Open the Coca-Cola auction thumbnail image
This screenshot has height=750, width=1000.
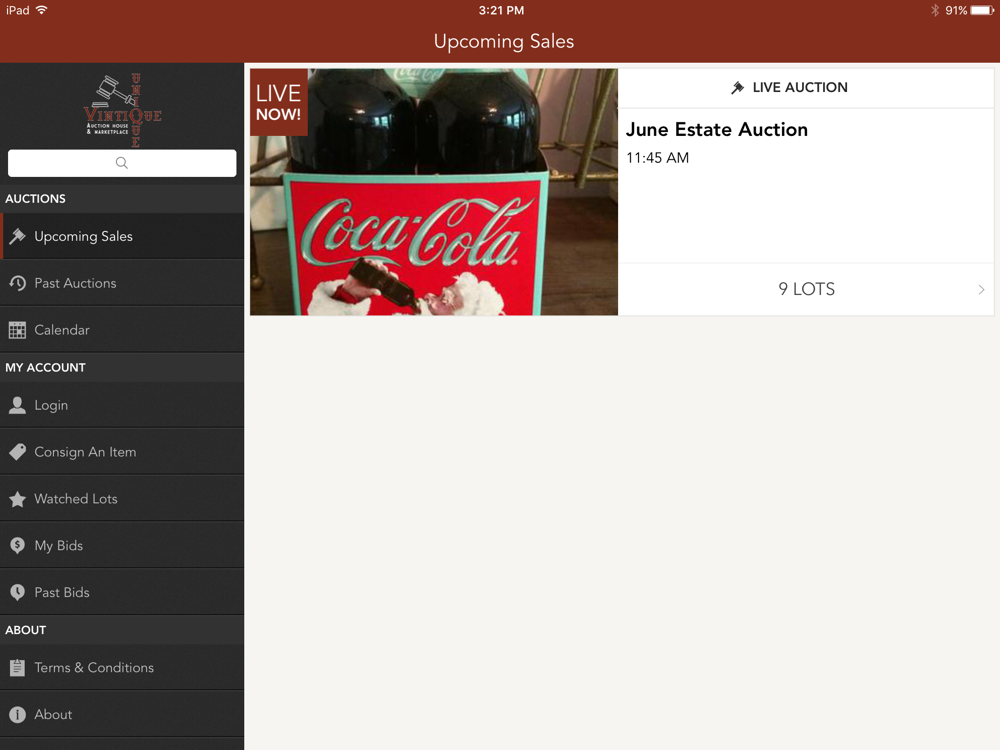click(434, 192)
